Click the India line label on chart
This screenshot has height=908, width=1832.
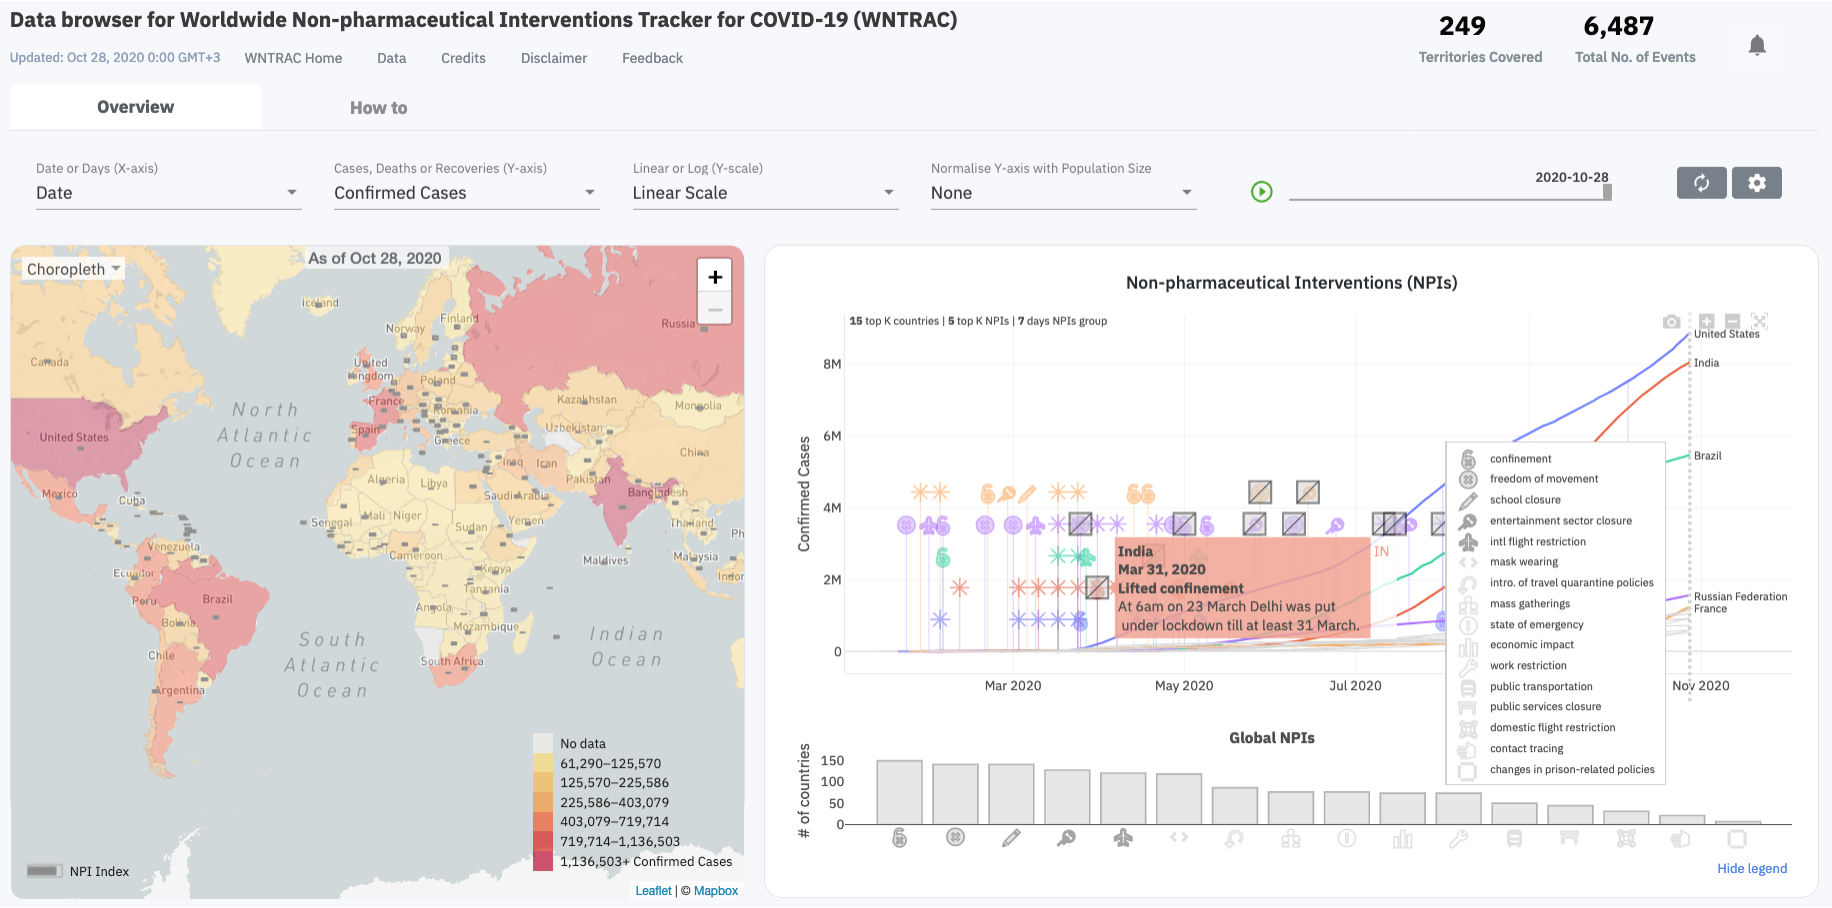(1706, 363)
